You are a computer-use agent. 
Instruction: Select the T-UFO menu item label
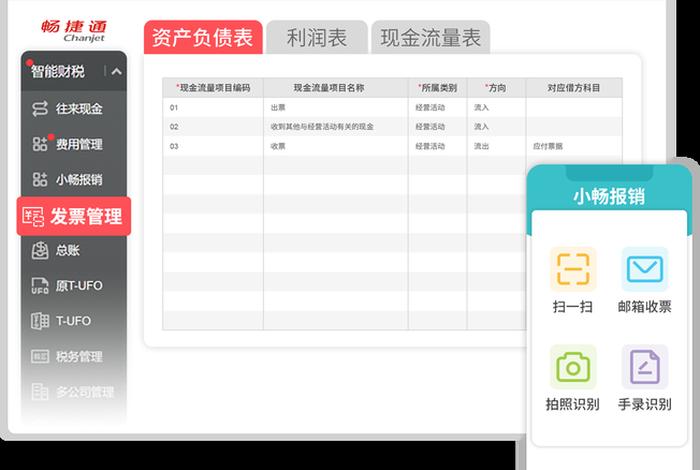tap(73, 321)
